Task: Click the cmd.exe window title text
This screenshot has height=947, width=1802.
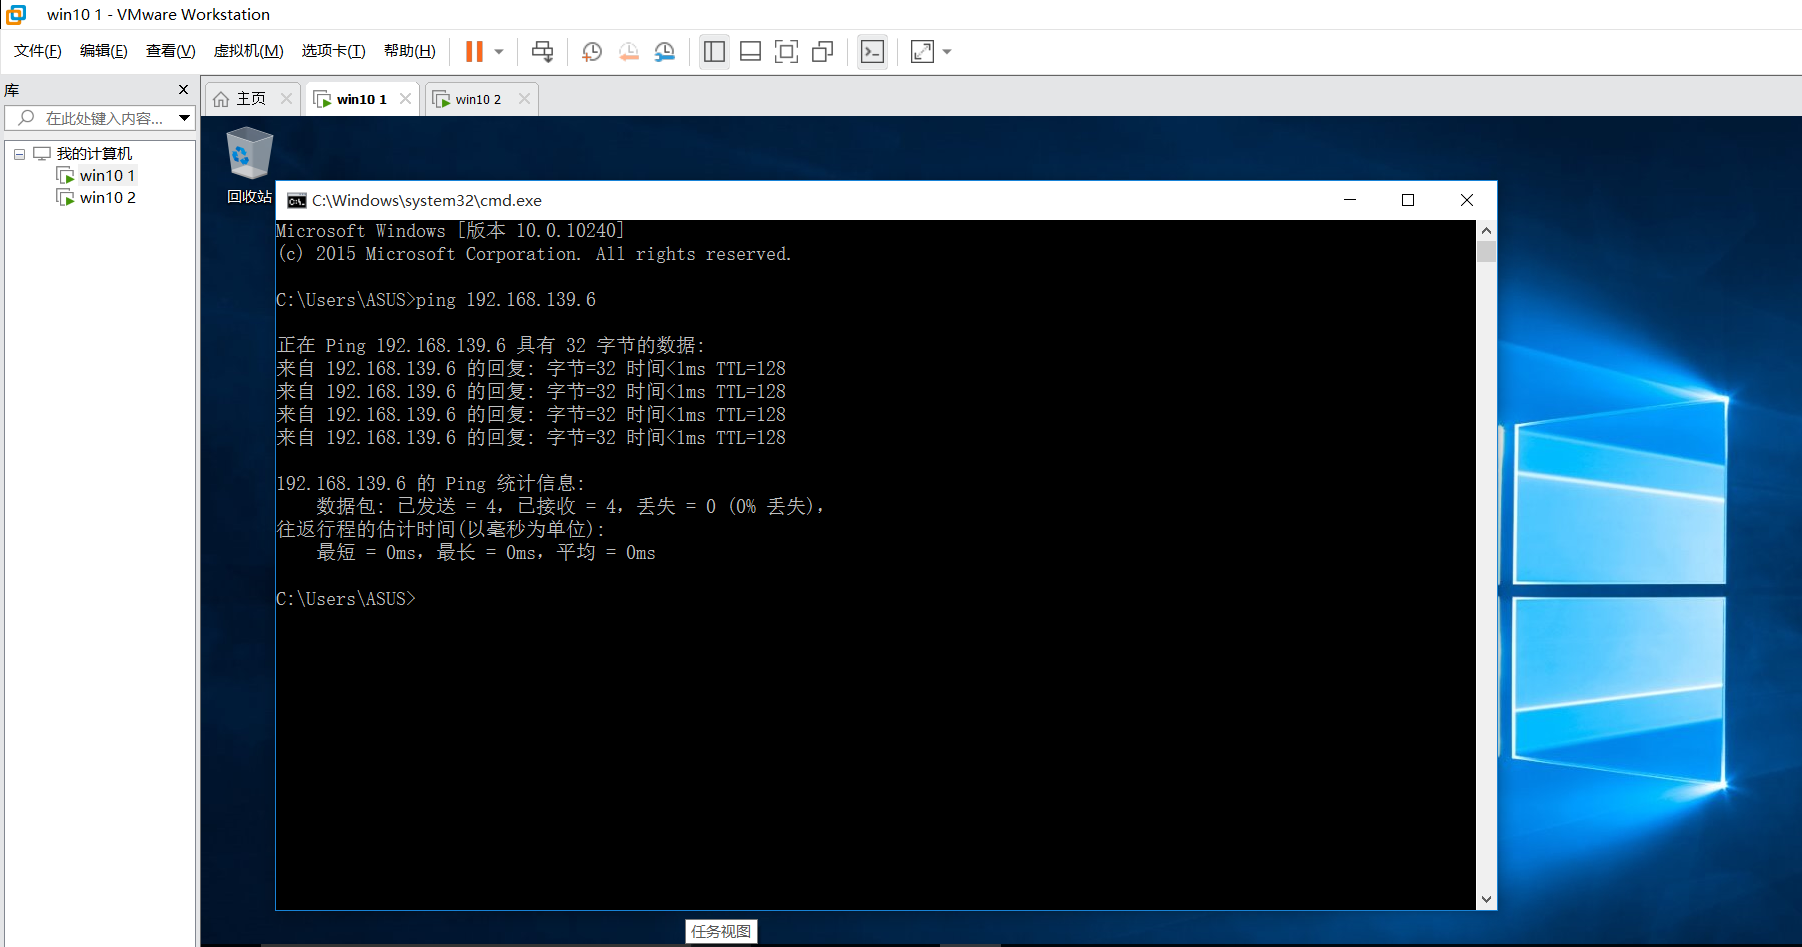Action: [x=427, y=201]
